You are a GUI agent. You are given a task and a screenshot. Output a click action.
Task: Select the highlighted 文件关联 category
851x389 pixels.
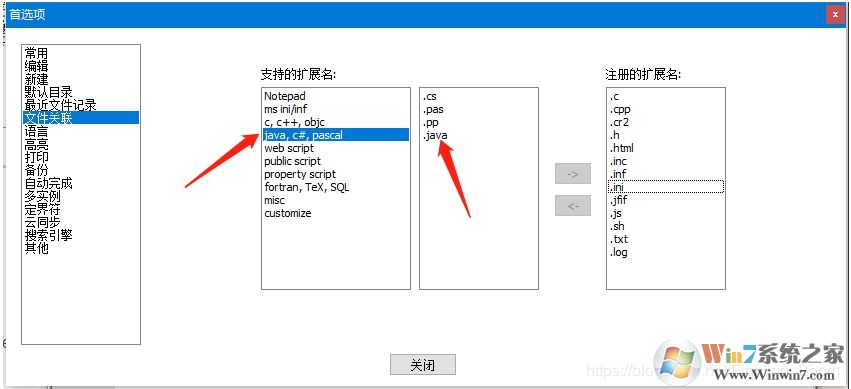click(x=81, y=118)
